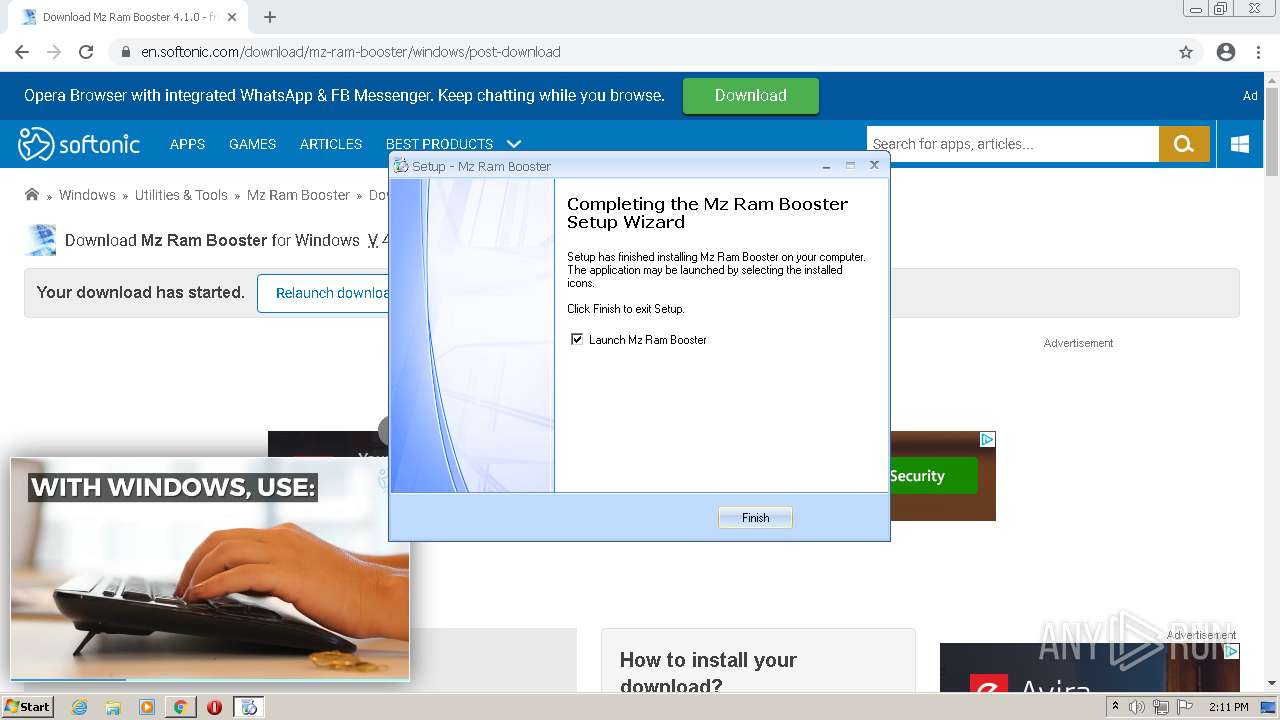Viewport: 1280px width, 720px height.
Task: Open the Mz Ram Booster breadcrumb link
Action: pyautogui.click(x=298, y=195)
